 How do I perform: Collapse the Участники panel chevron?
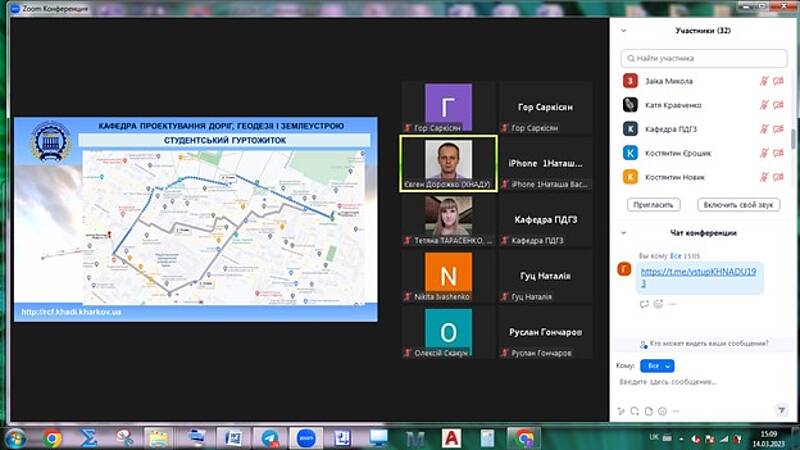[x=623, y=31]
